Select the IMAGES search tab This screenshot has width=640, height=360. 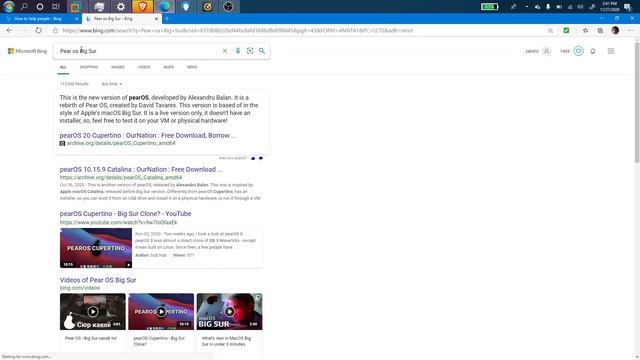click(118, 67)
